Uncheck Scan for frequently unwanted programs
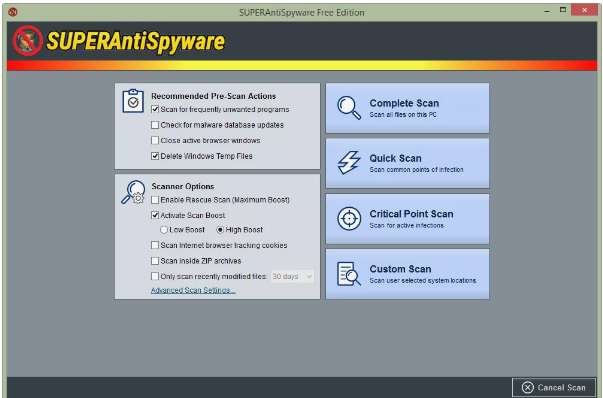Viewport: 603px width, 398px height. [155, 109]
